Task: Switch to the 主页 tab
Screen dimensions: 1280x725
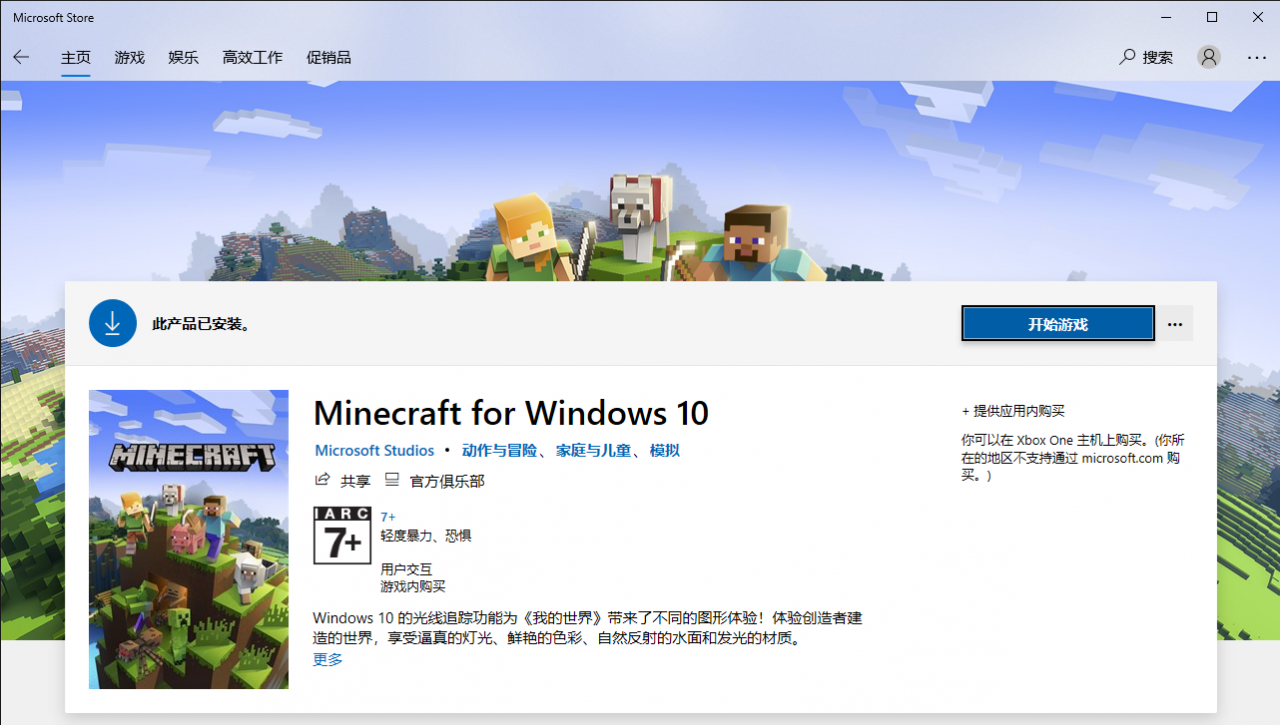Action: click(x=76, y=57)
